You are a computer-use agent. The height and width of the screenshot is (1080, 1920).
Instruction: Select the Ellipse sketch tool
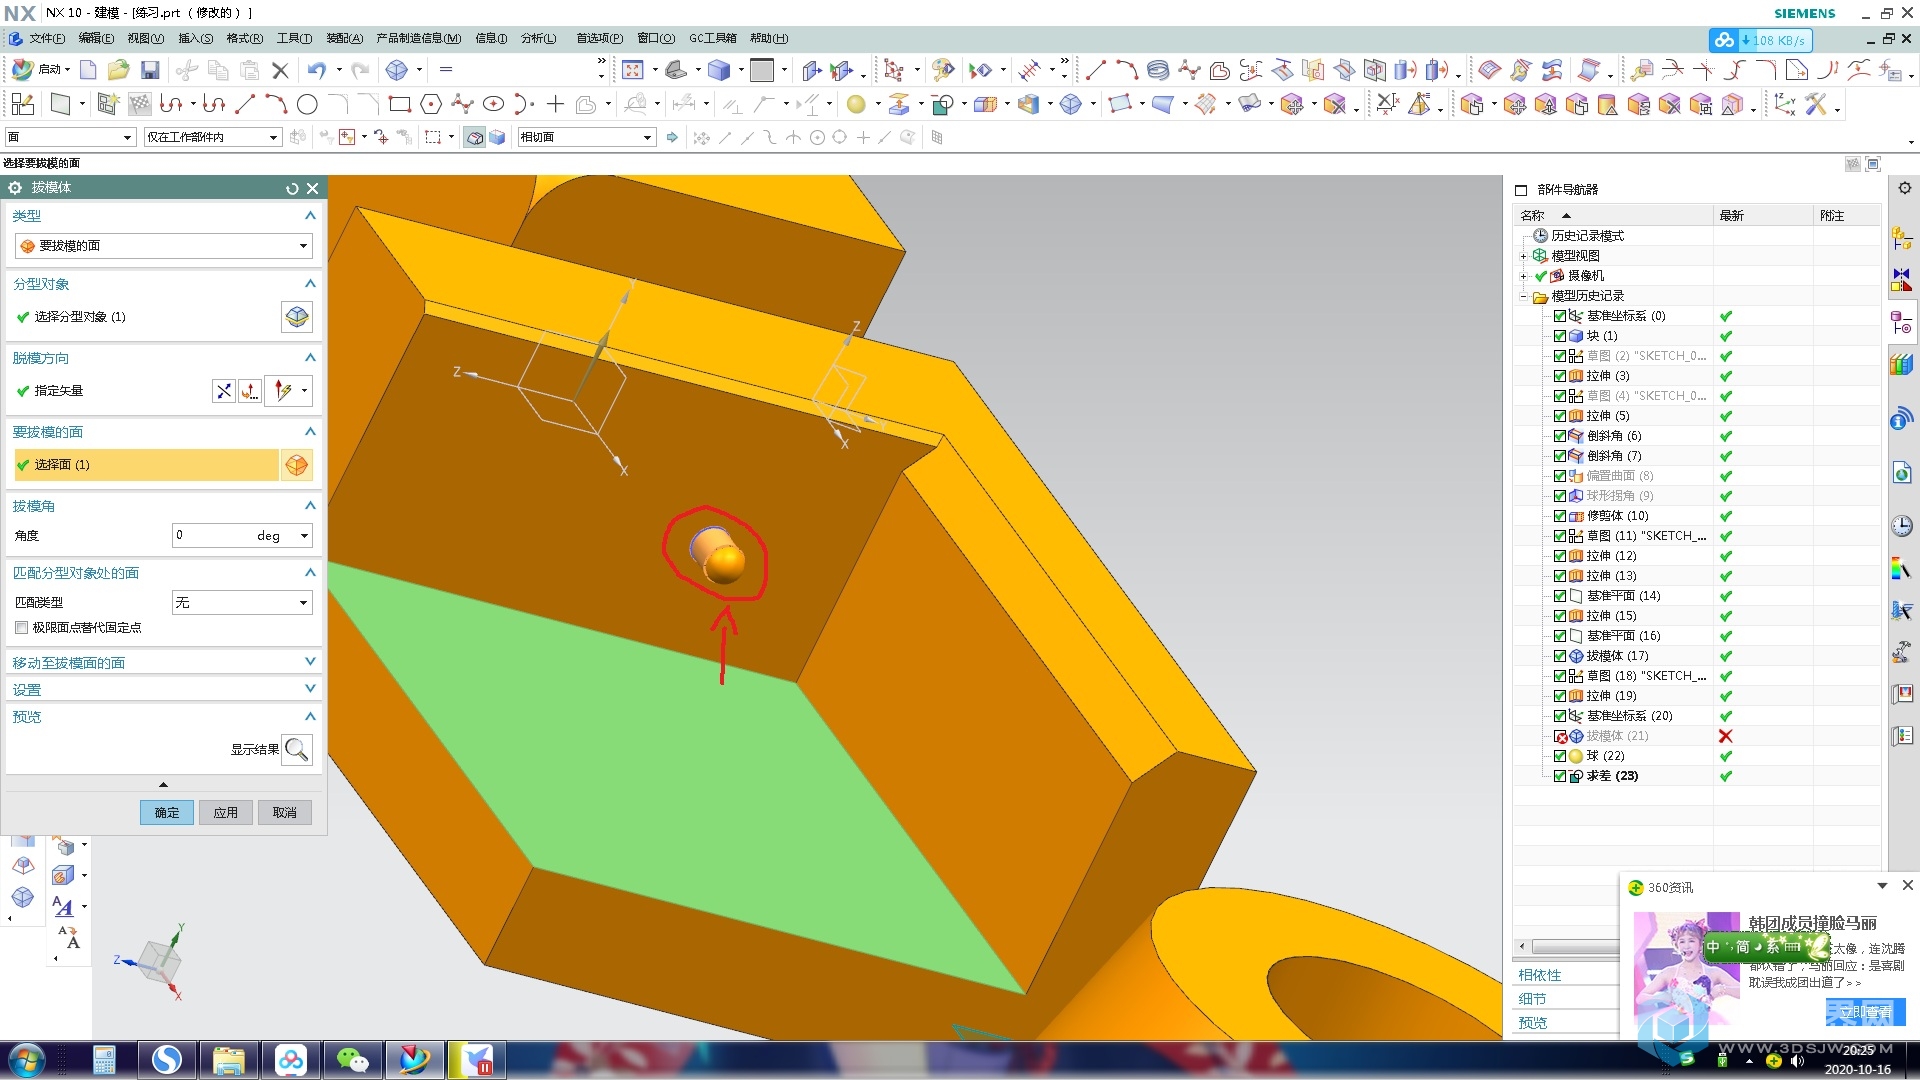[x=493, y=104]
